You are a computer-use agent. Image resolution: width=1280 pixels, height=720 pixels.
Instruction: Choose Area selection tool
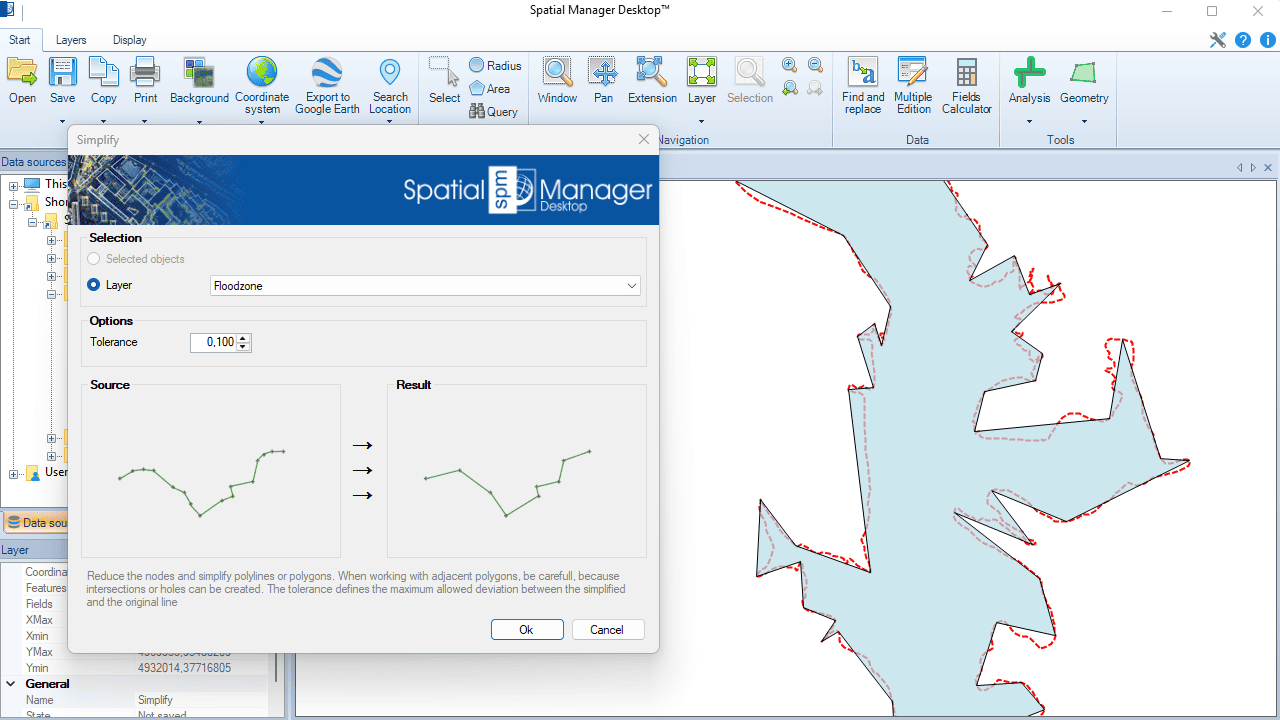(490, 88)
